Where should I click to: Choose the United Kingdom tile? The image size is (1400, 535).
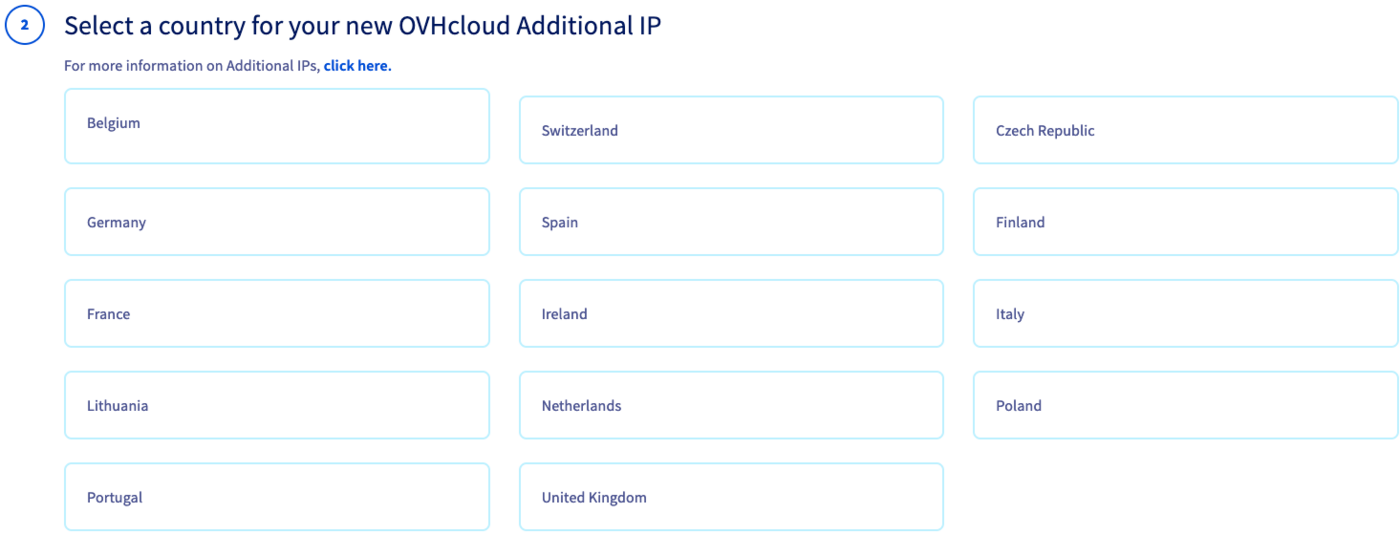[x=731, y=497]
